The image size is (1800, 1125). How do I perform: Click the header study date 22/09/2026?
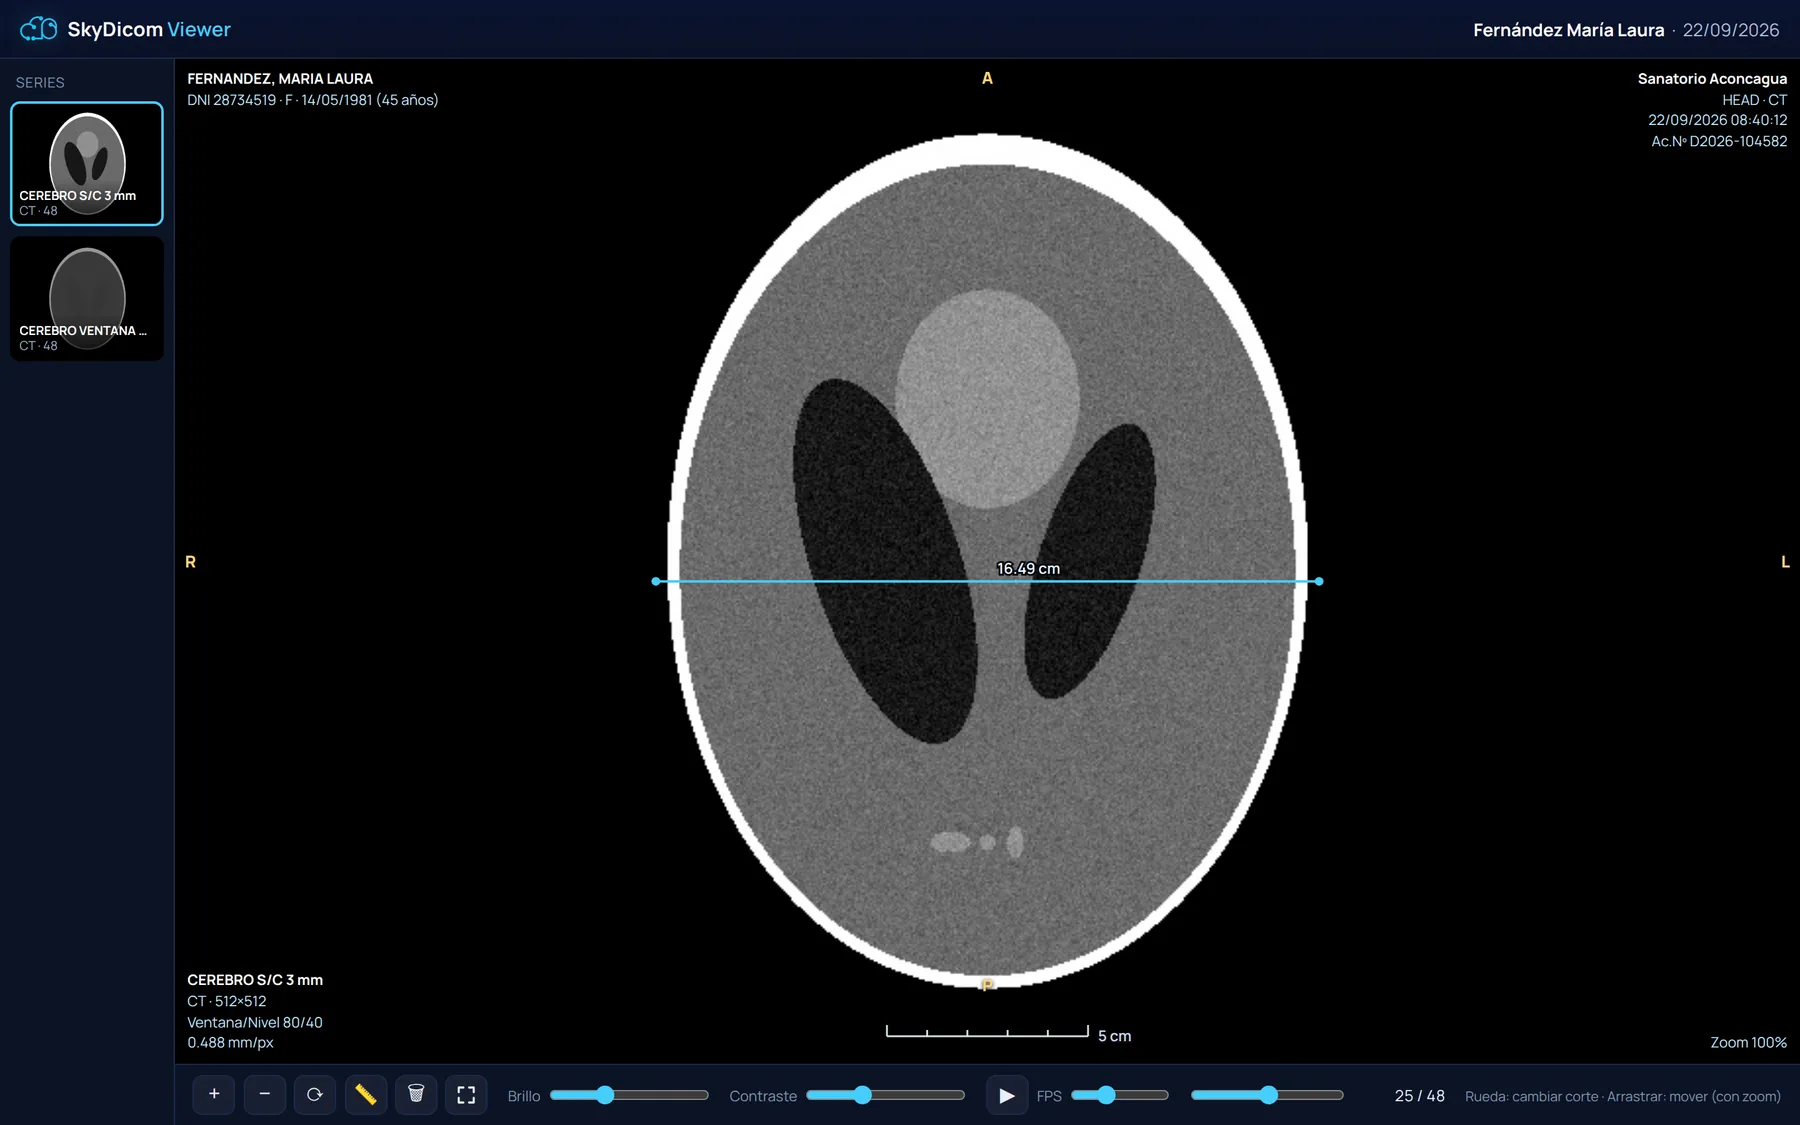(x=1731, y=30)
